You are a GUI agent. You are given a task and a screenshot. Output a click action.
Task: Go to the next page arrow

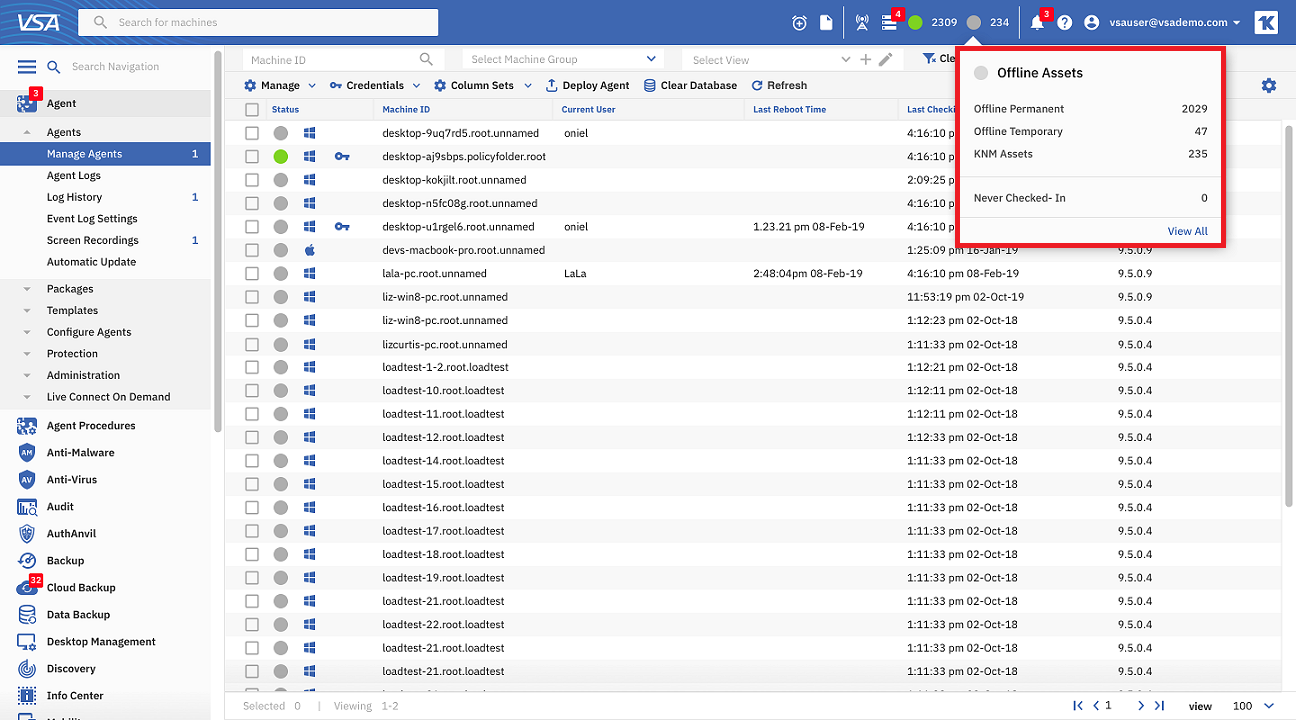pyautogui.click(x=1141, y=706)
